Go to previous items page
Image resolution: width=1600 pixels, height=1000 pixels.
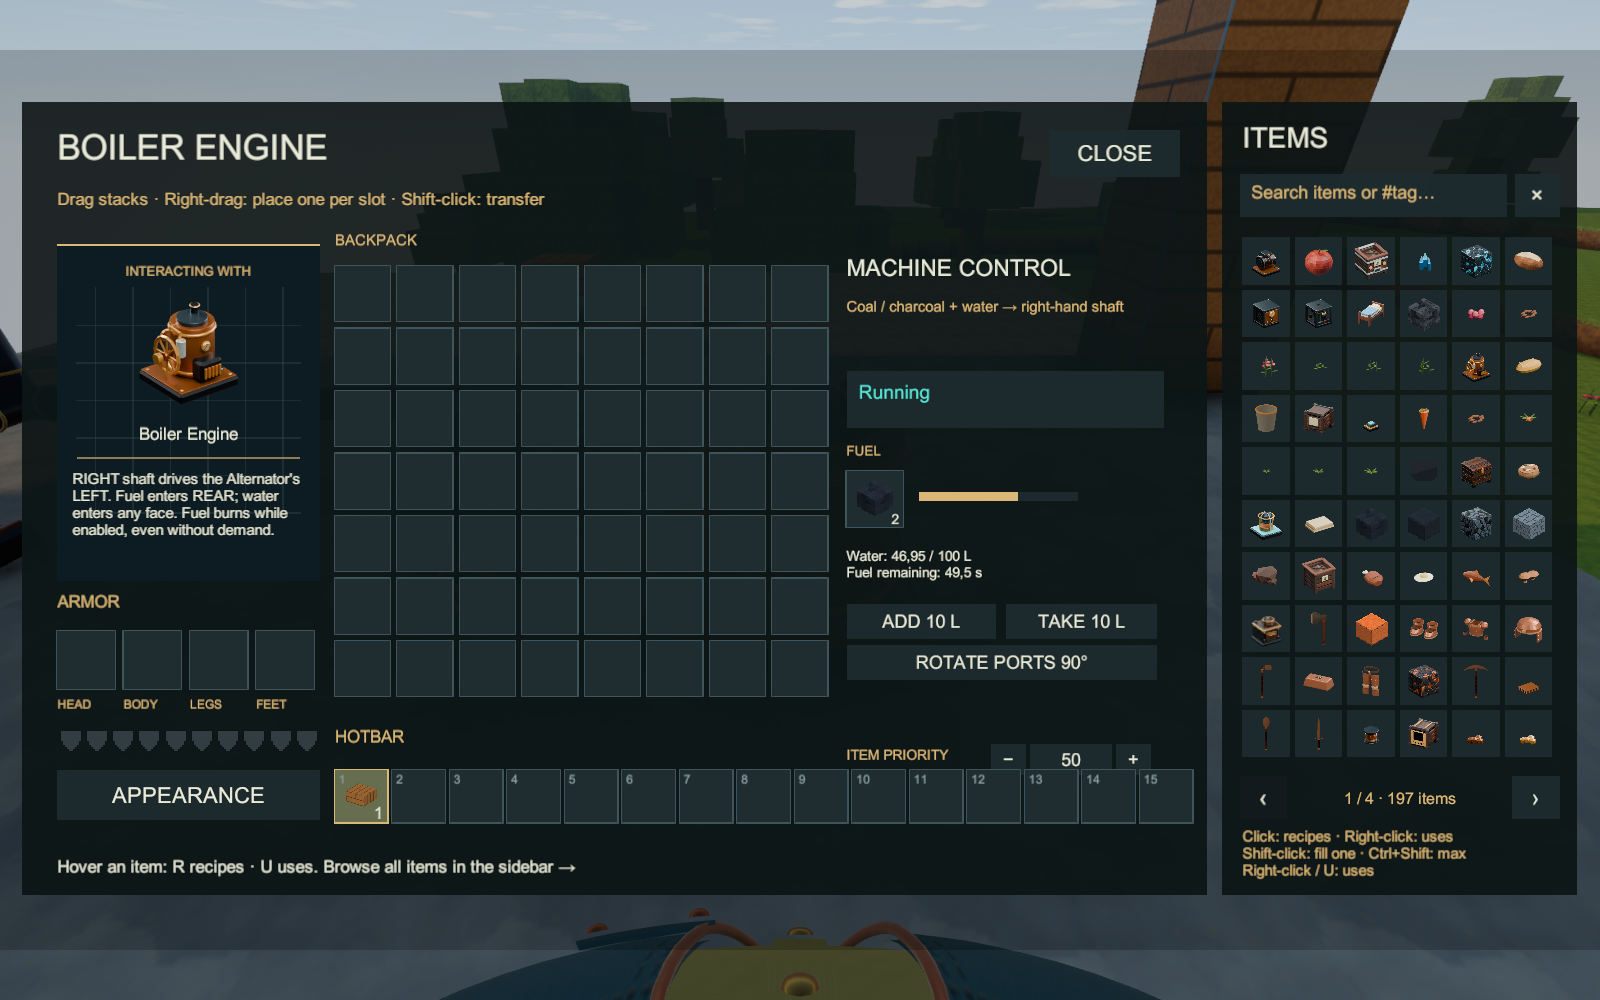click(x=1263, y=798)
